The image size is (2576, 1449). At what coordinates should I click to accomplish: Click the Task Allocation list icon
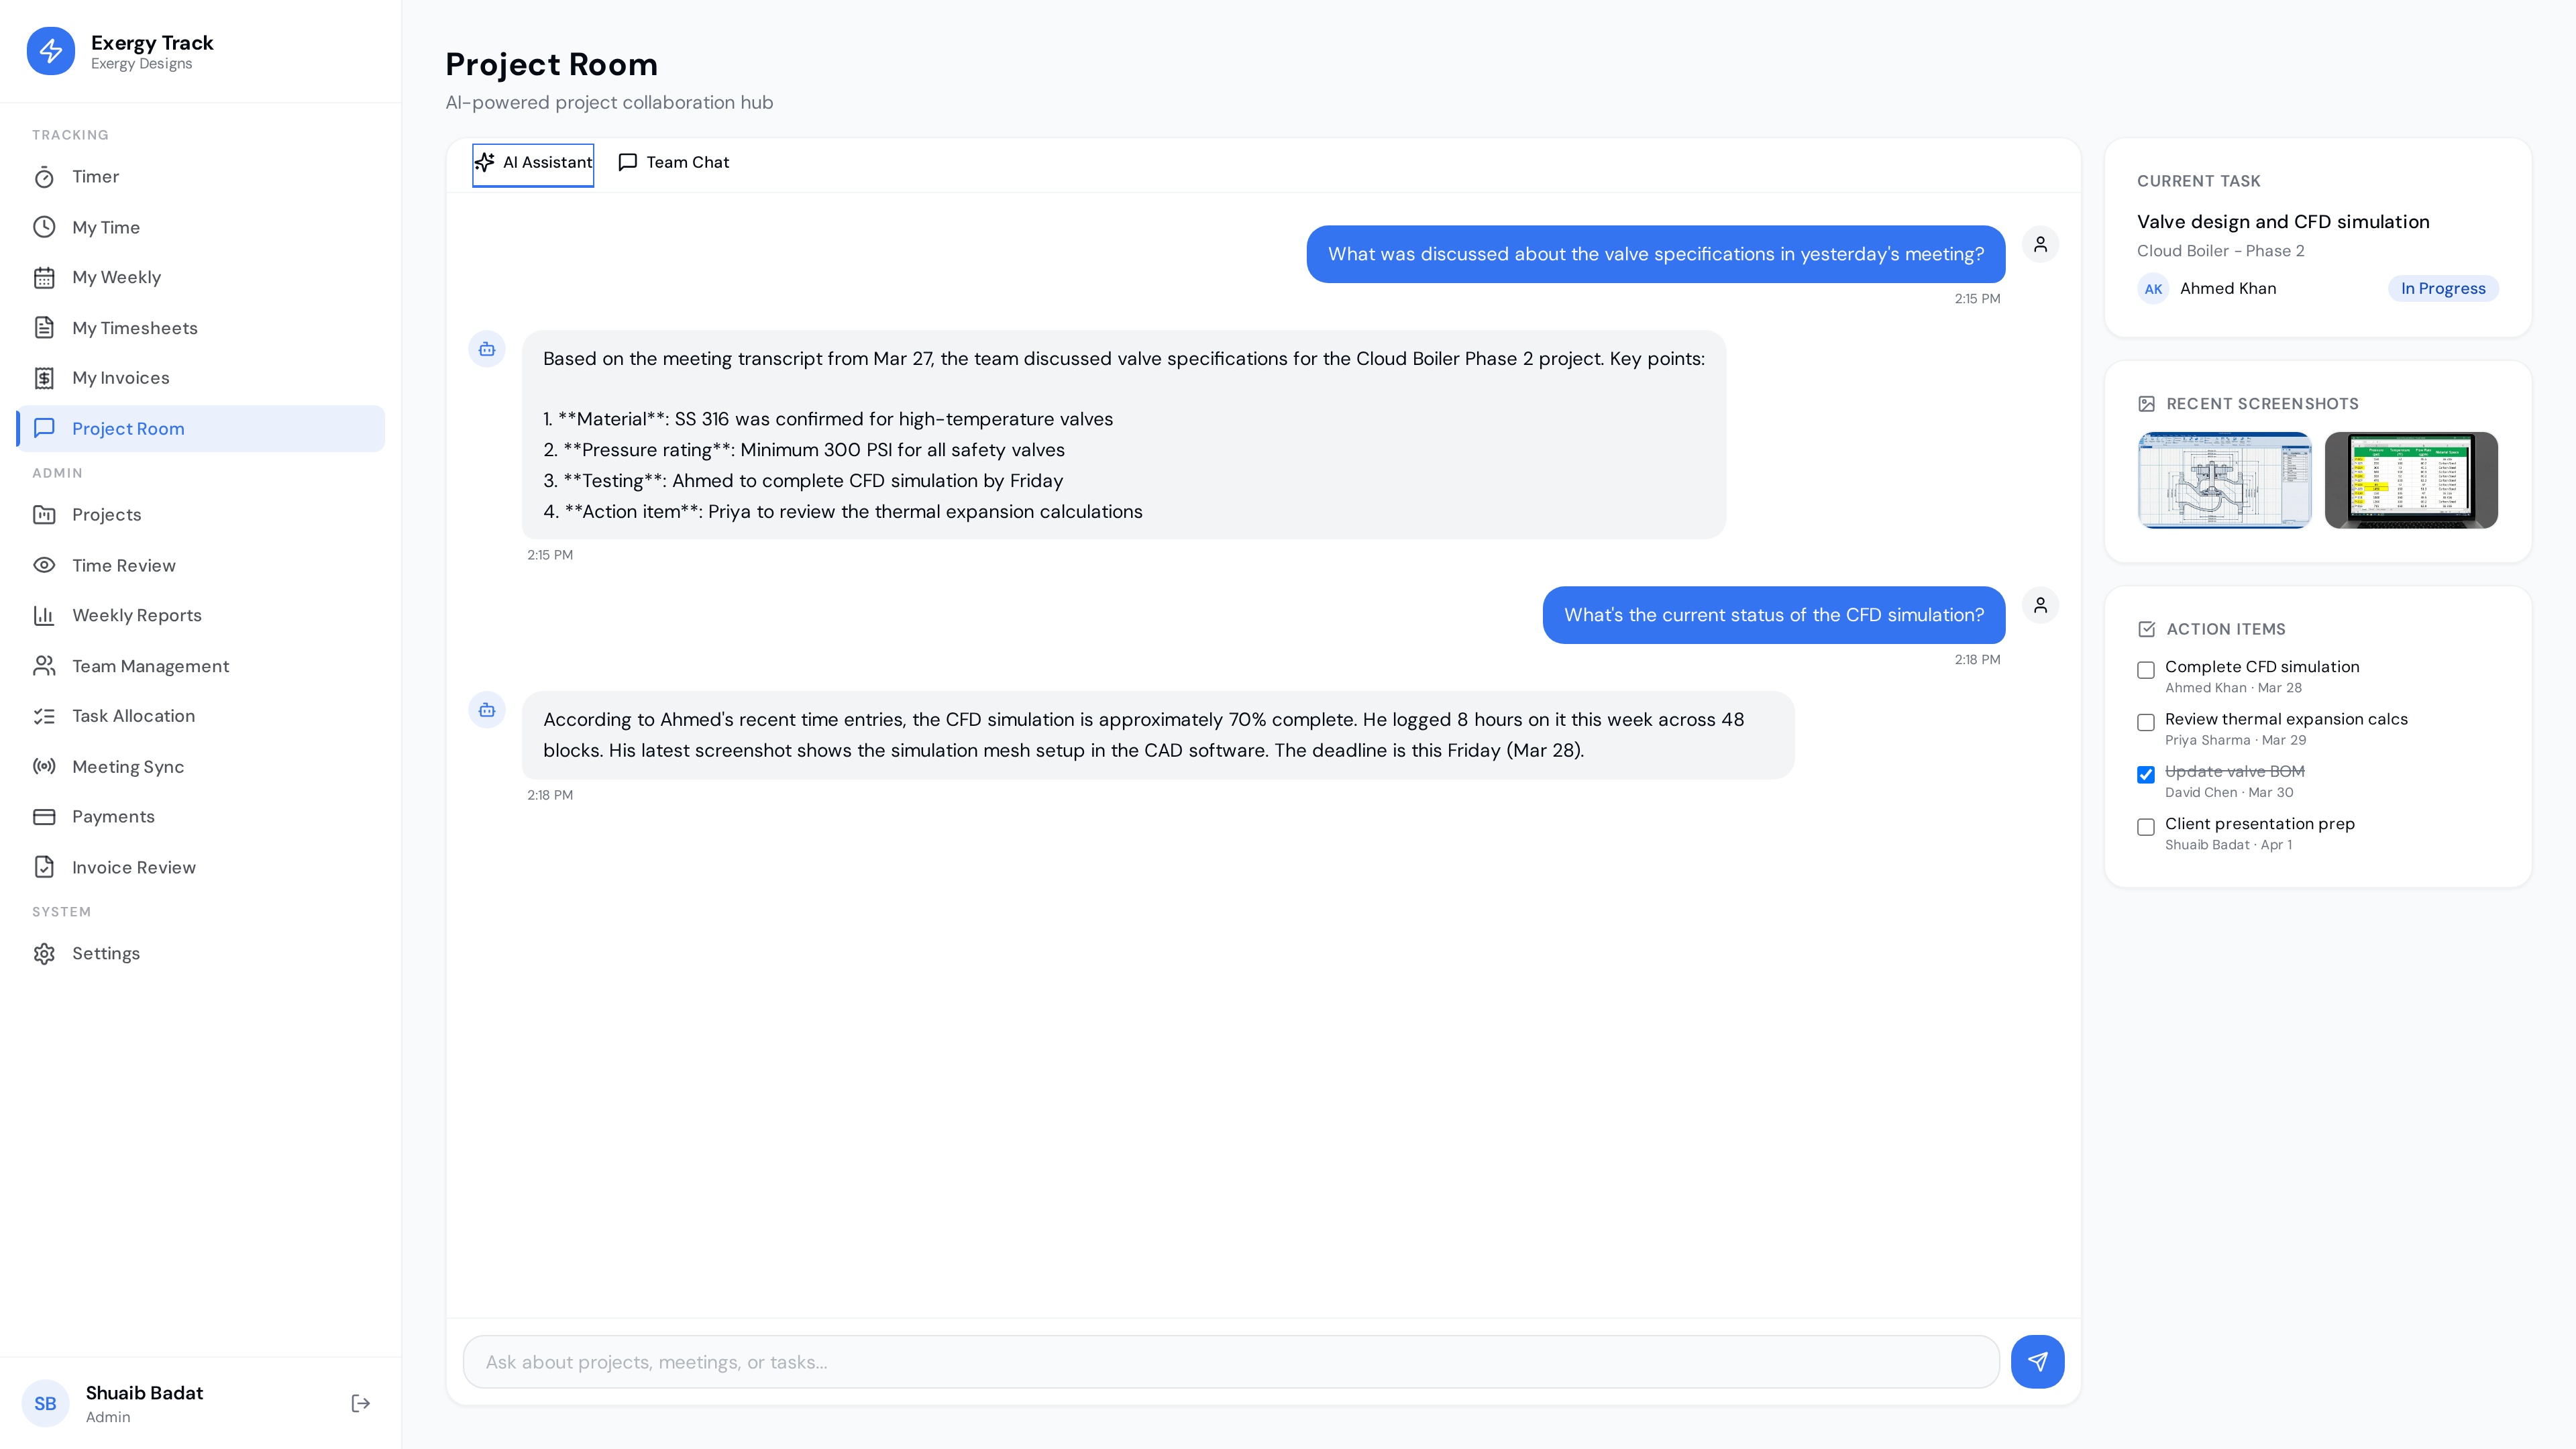point(44,716)
